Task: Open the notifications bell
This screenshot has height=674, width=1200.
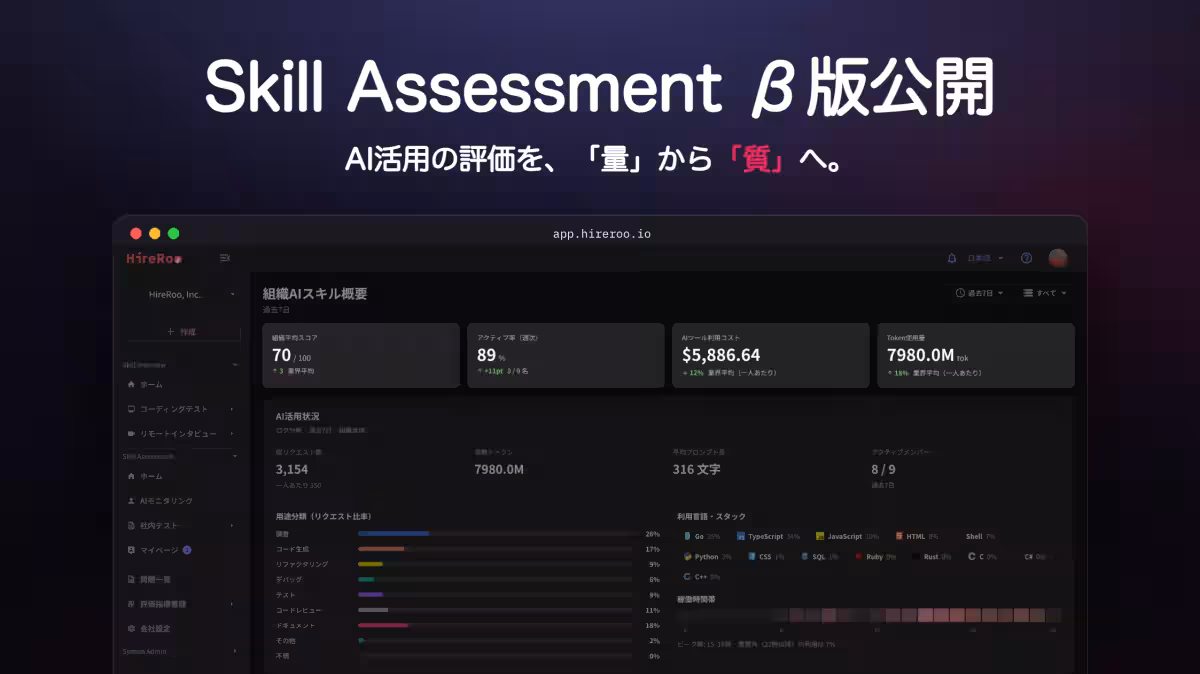Action: (952, 258)
